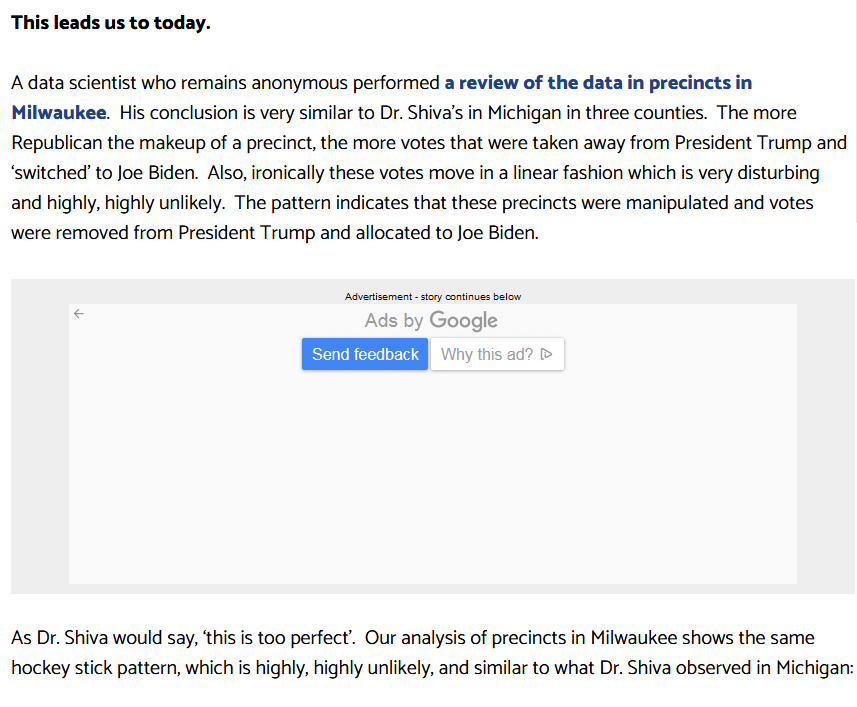The height and width of the screenshot is (707, 857).
Task: Click the AdChoices triangle icon
Action: [546, 355]
